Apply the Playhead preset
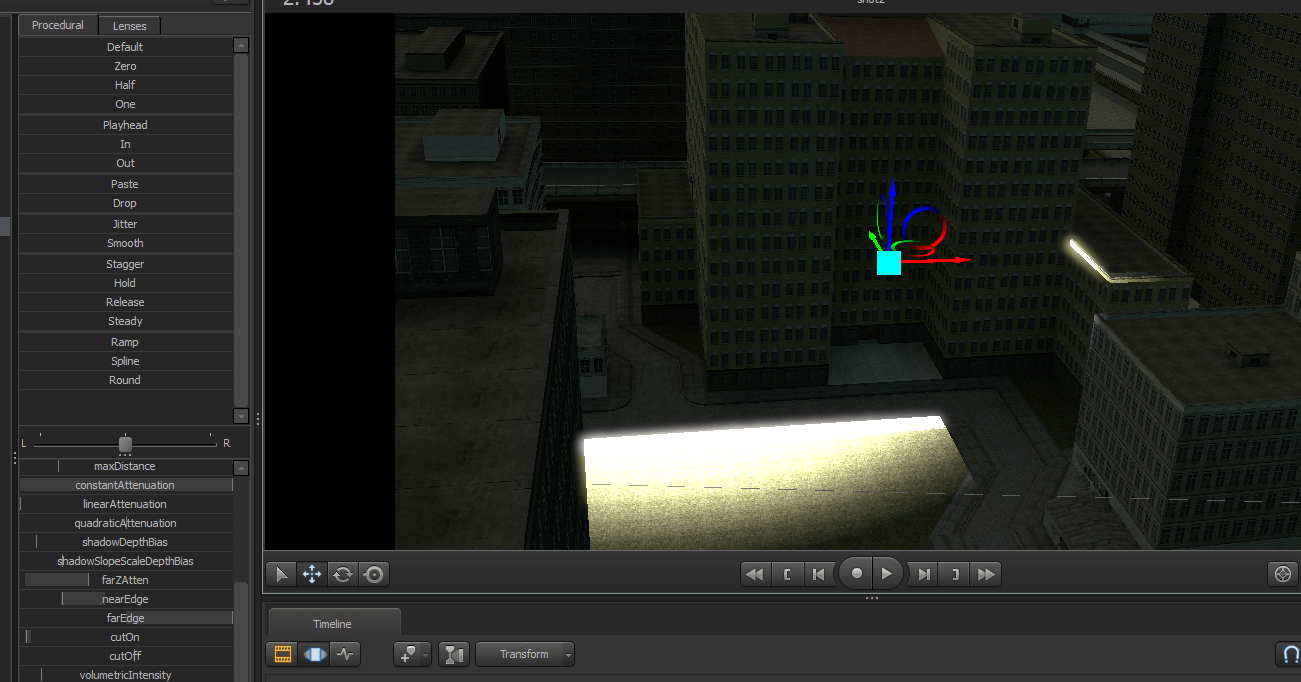The height and width of the screenshot is (682, 1301). point(125,125)
